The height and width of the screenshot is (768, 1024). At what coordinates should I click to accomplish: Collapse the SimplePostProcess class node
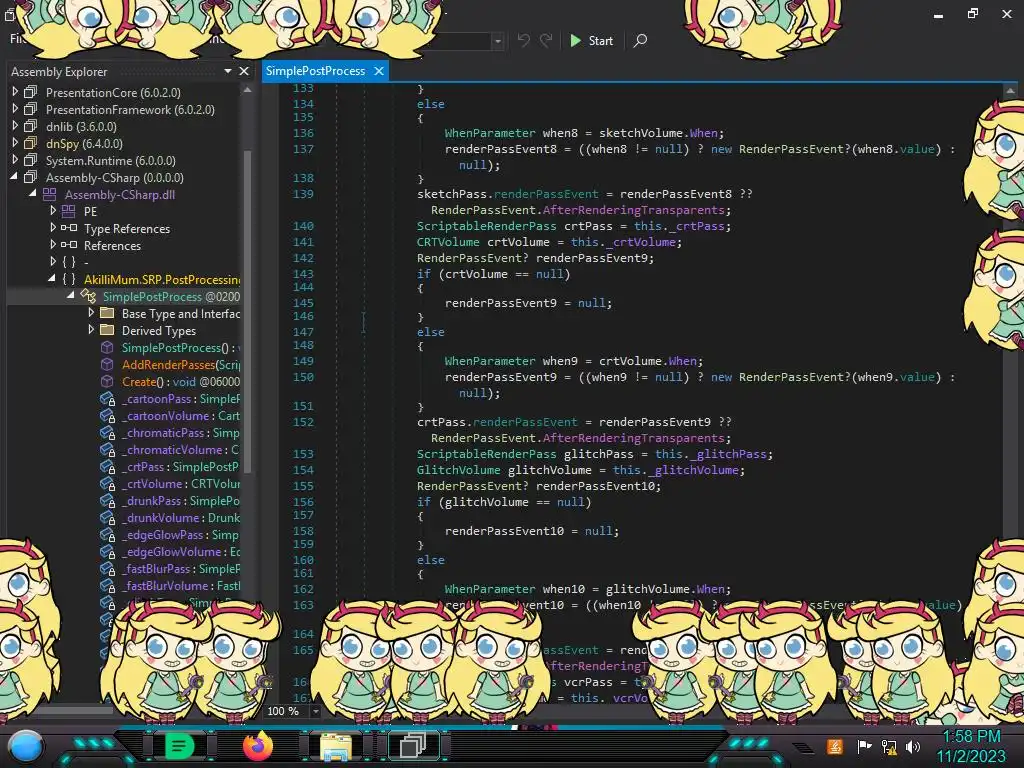tap(71, 296)
